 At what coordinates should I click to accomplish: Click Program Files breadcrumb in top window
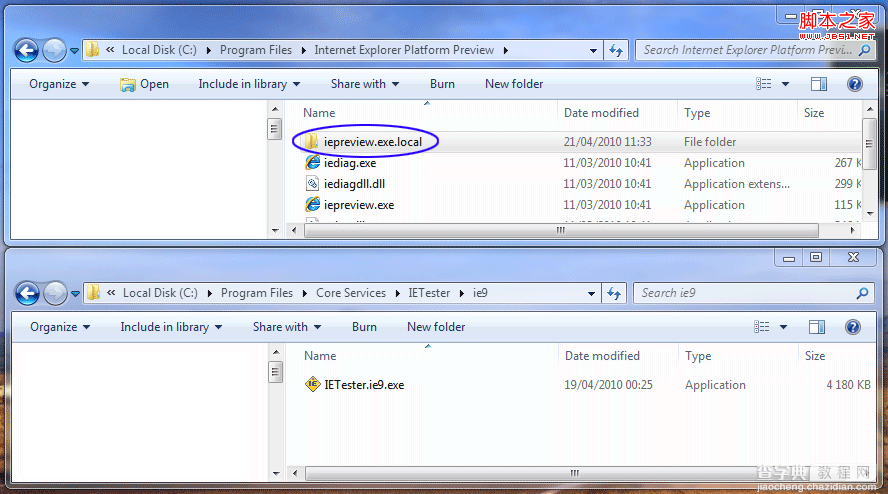click(x=256, y=50)
